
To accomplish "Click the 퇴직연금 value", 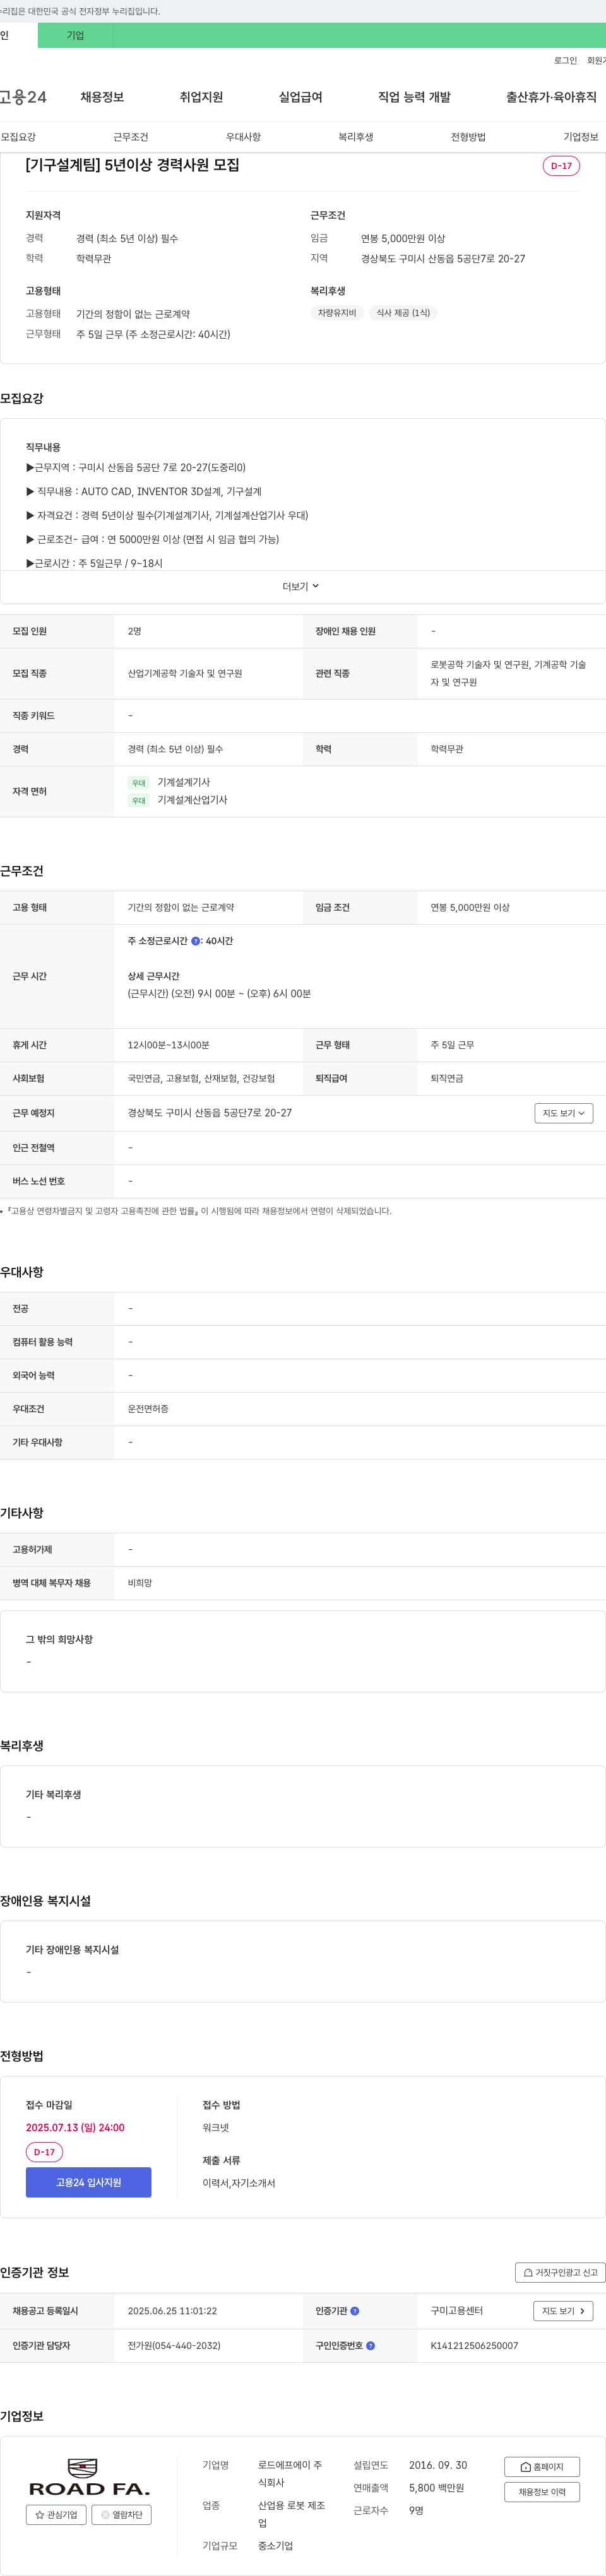I will pos(447,1079).
